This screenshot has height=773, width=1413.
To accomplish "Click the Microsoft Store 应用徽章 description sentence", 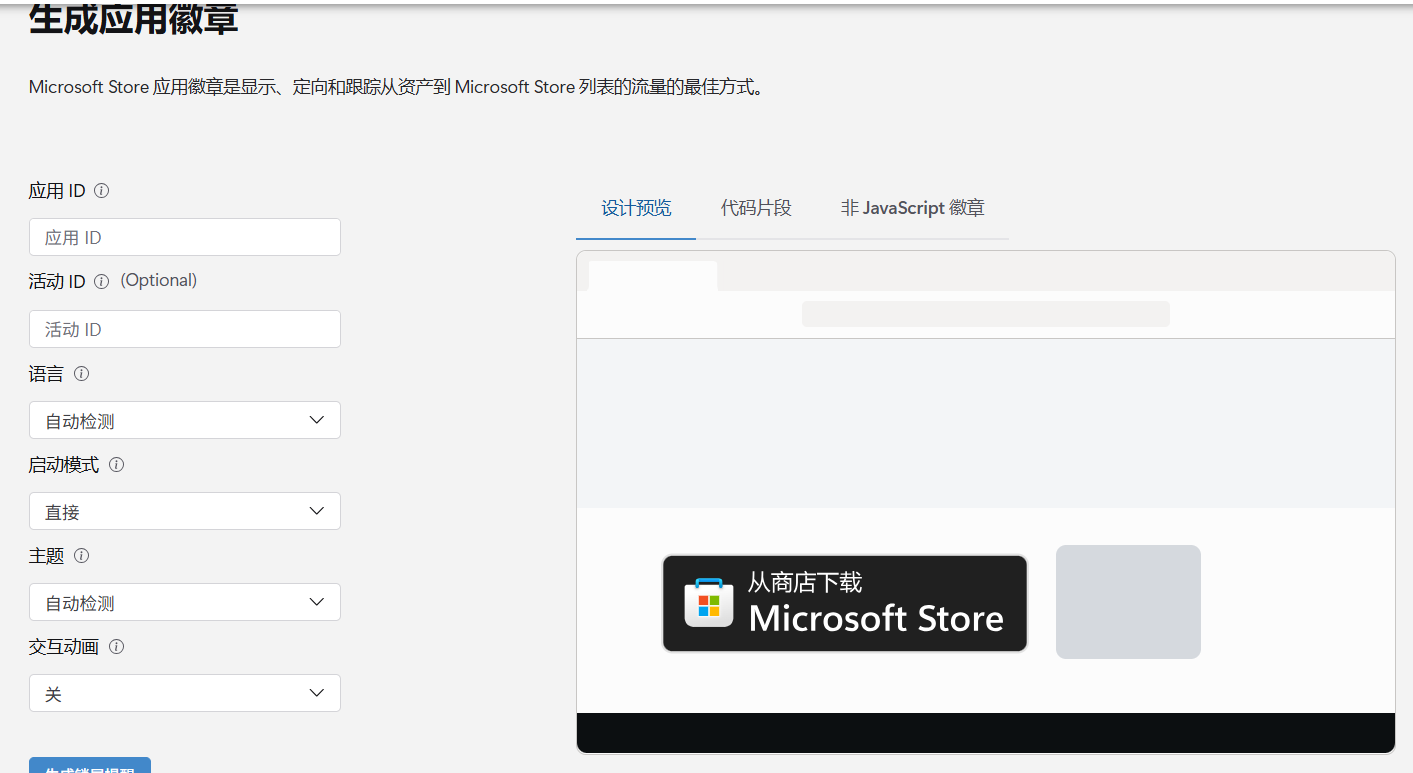I will [397, 87].
